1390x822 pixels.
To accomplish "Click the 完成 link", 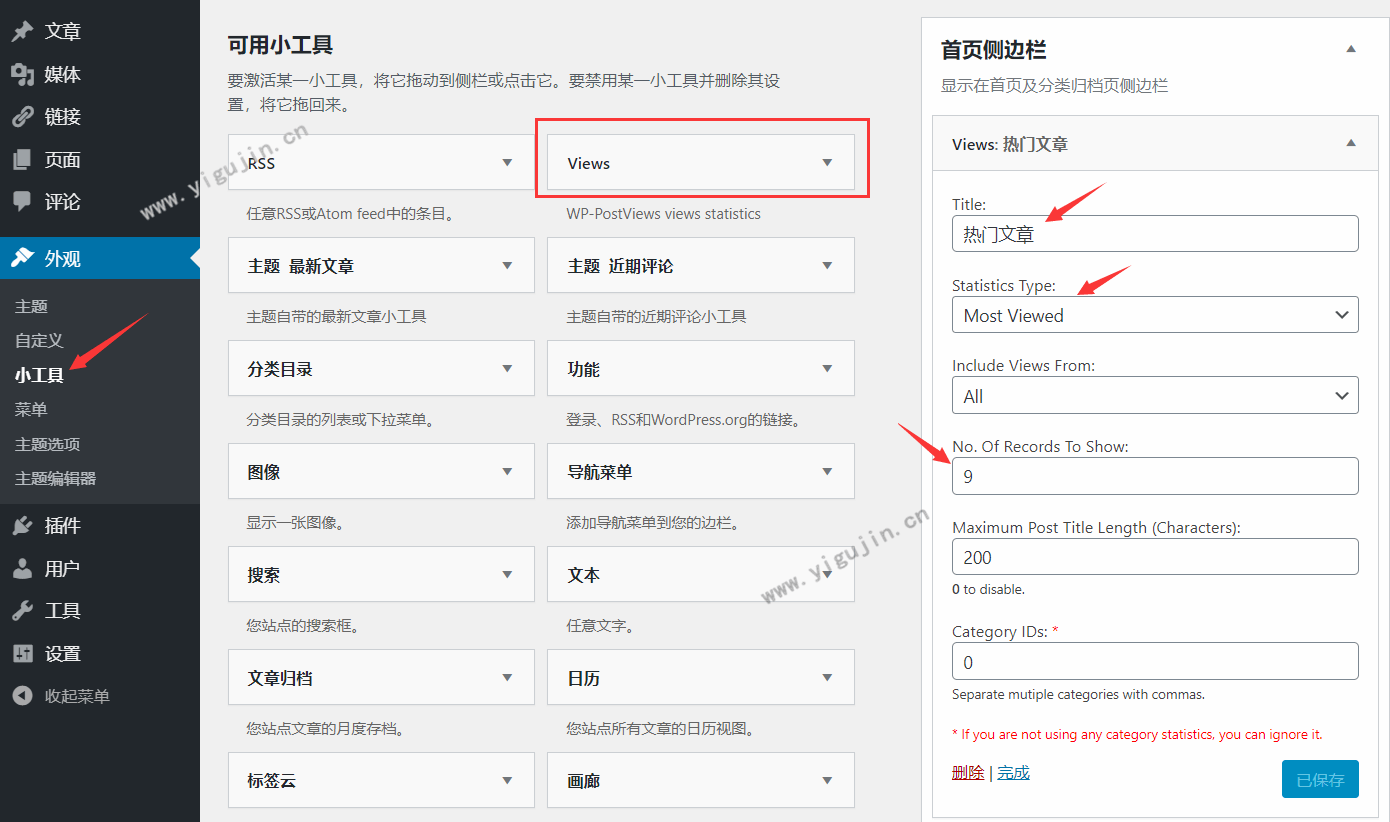I will 1013,773.
